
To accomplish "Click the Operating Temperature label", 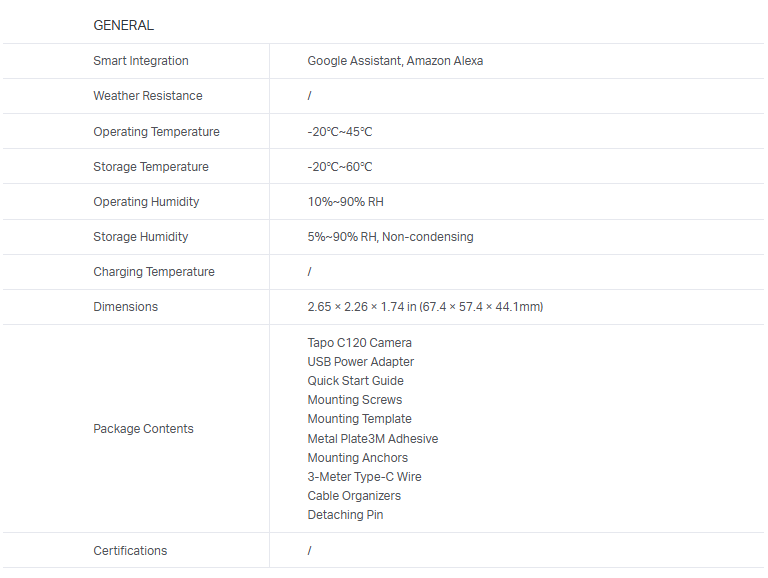I will coord(156,132).
